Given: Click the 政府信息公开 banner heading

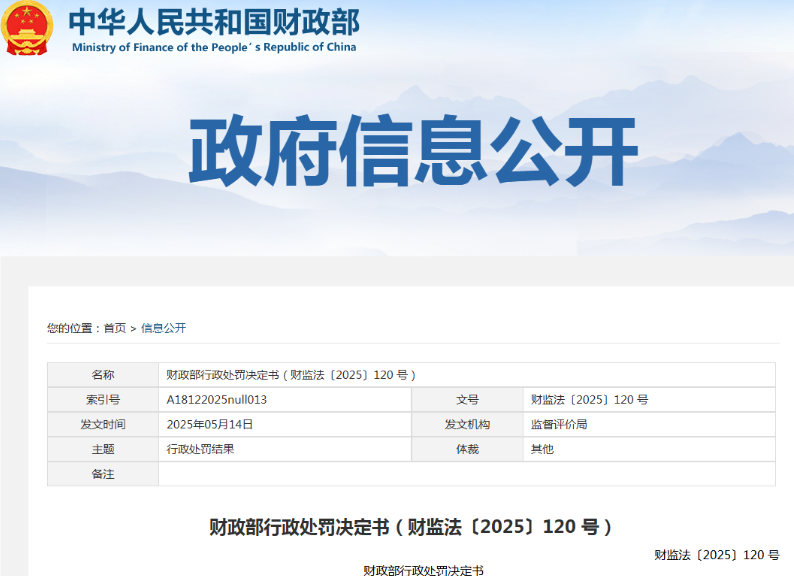Looking at the screenshot, I should point(413,152).
